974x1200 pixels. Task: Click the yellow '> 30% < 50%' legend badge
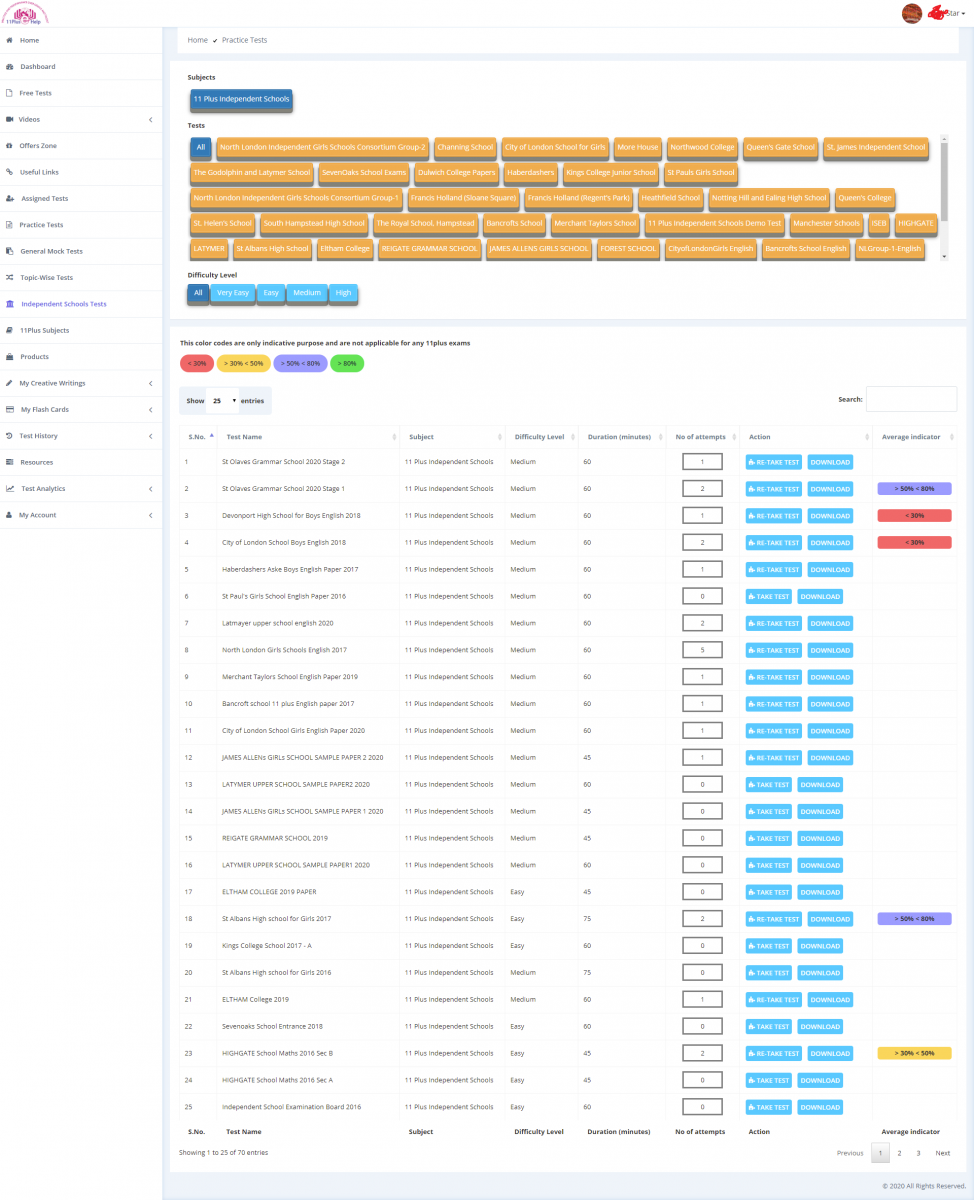243,363
